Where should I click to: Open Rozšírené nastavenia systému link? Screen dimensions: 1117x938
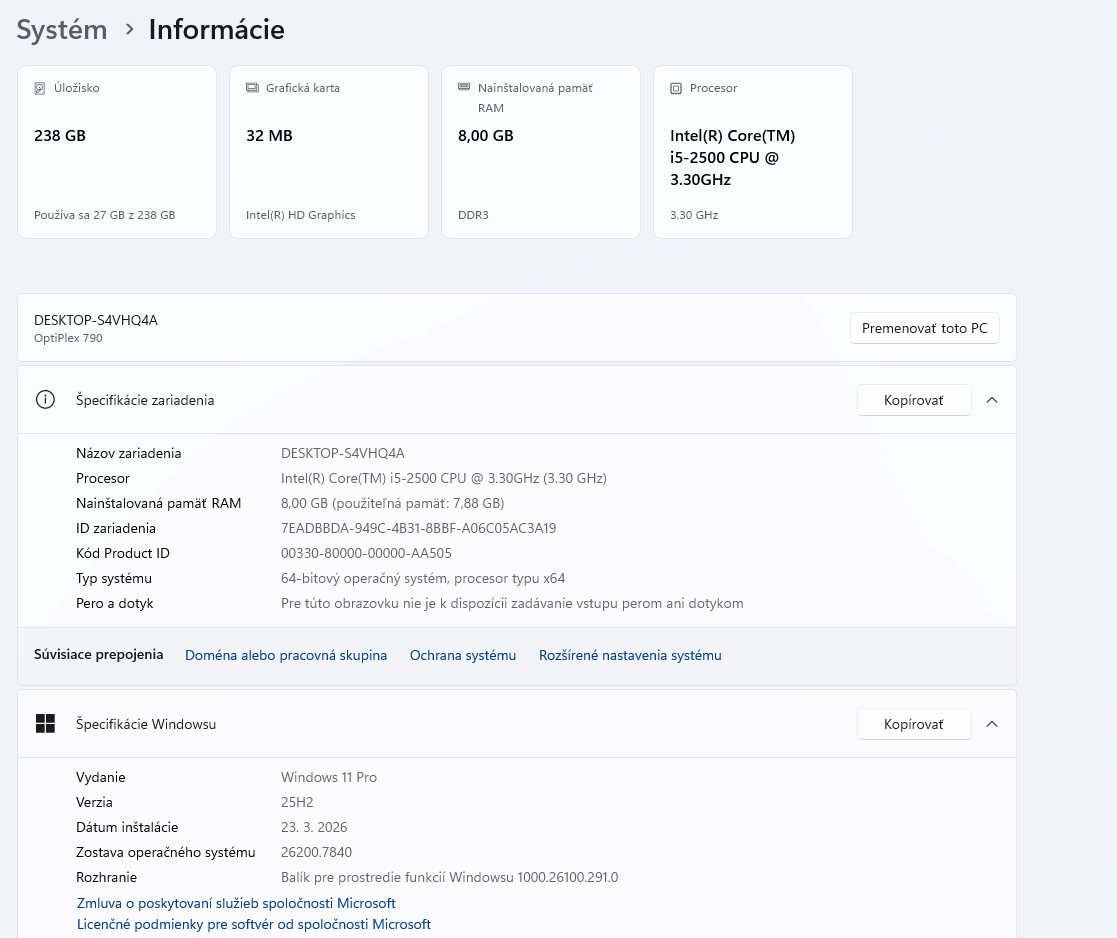630,656
